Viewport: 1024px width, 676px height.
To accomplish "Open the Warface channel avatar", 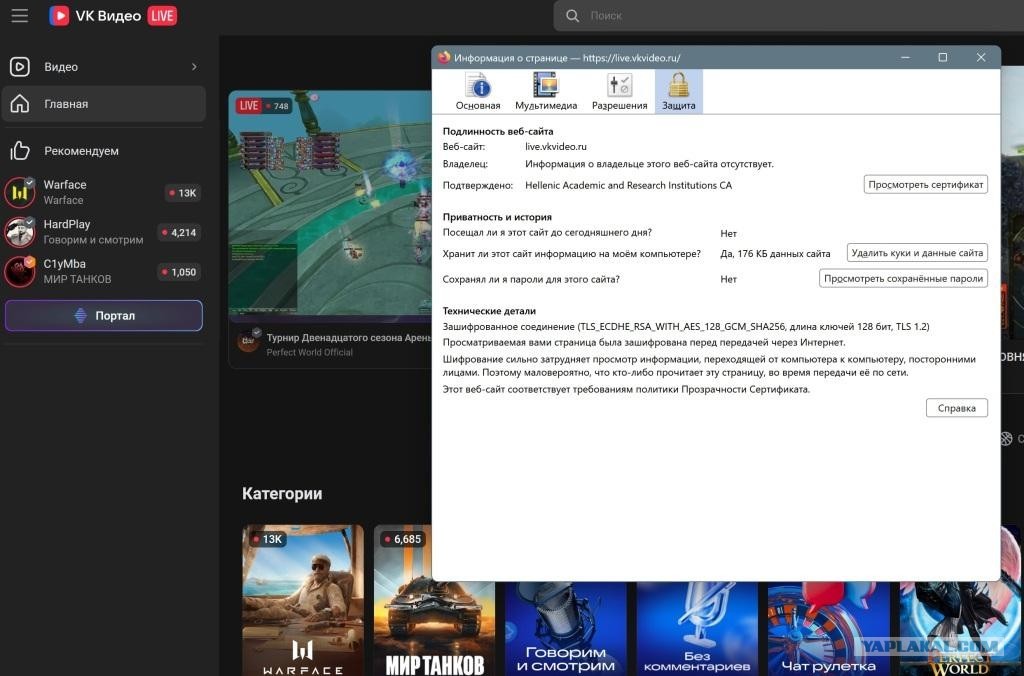I will click(20, 193).
